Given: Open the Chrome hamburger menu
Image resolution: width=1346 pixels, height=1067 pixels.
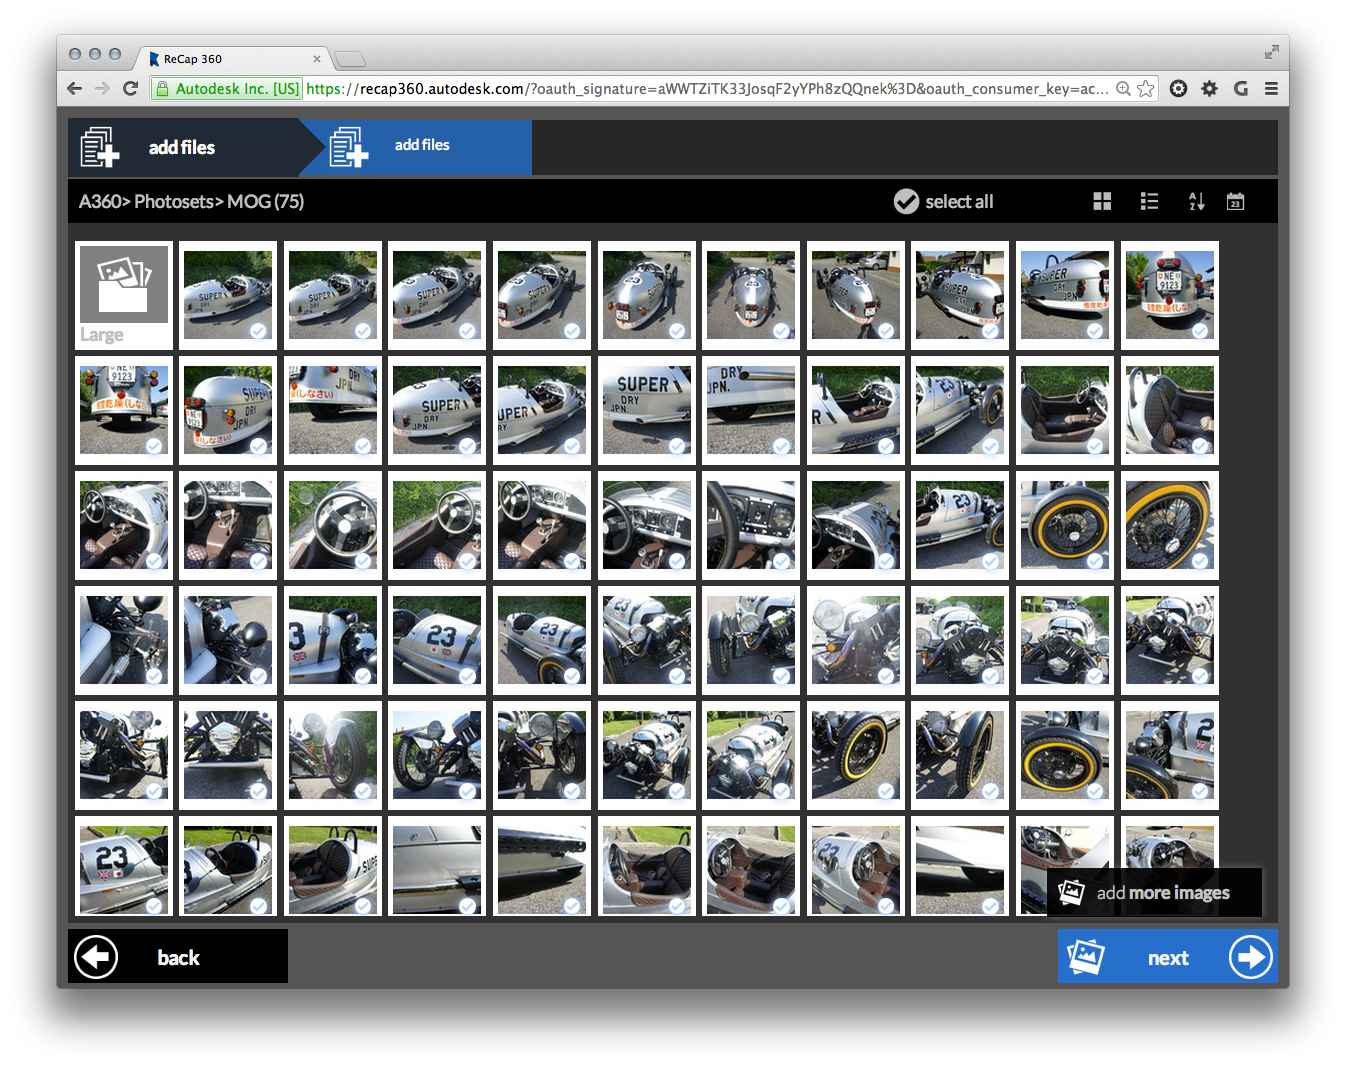Looking at the screenshot, I should (x=1271, y=89).
